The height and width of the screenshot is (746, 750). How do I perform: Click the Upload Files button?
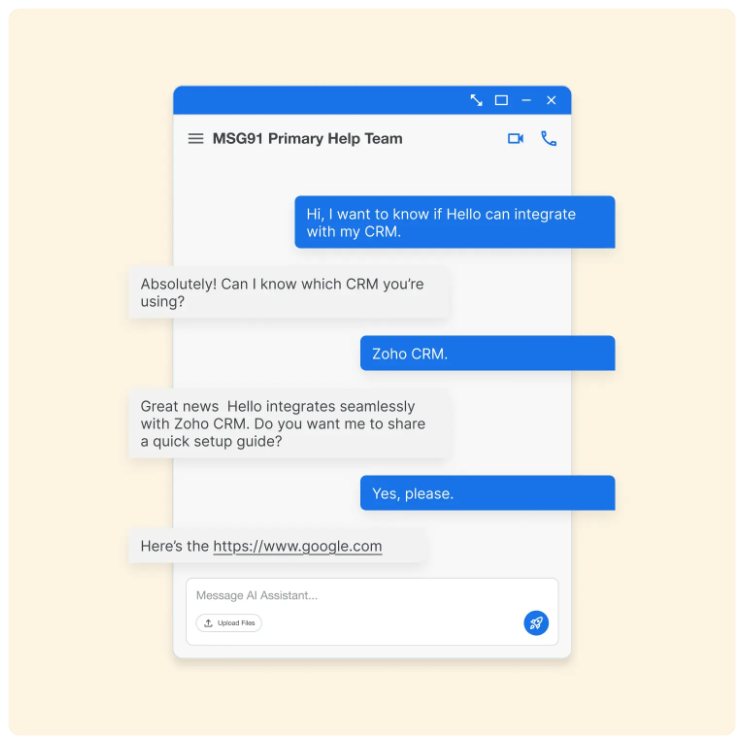(229, 623)
